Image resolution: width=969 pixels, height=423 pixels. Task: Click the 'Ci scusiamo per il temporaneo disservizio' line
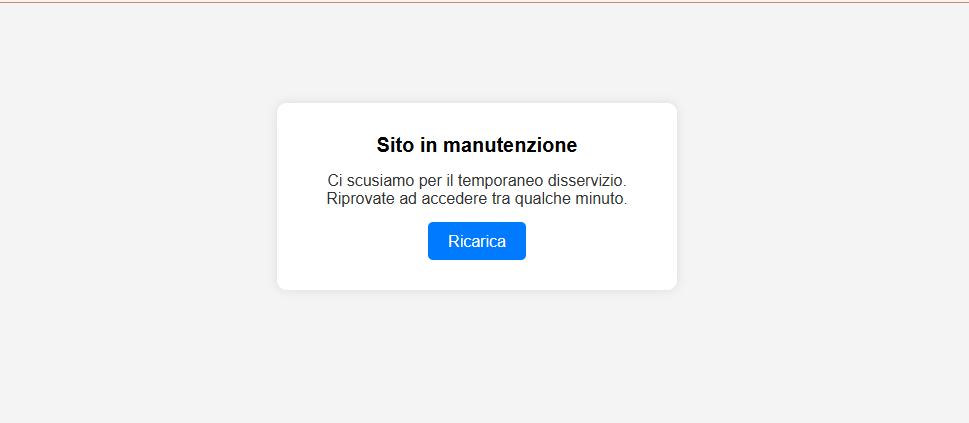tap(476, 181)
